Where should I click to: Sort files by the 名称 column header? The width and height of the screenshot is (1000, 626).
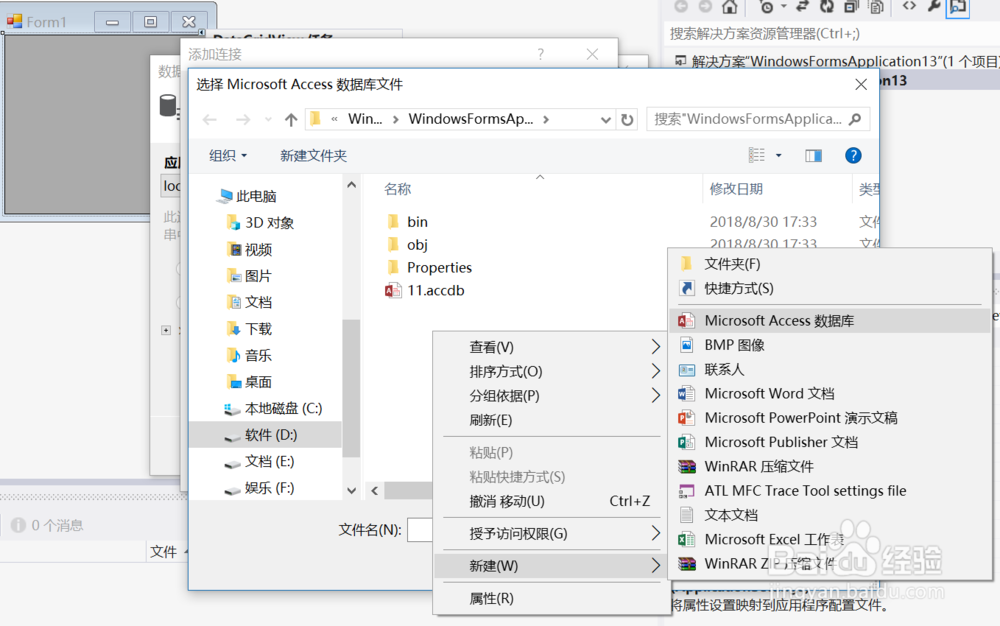point(397,189)
